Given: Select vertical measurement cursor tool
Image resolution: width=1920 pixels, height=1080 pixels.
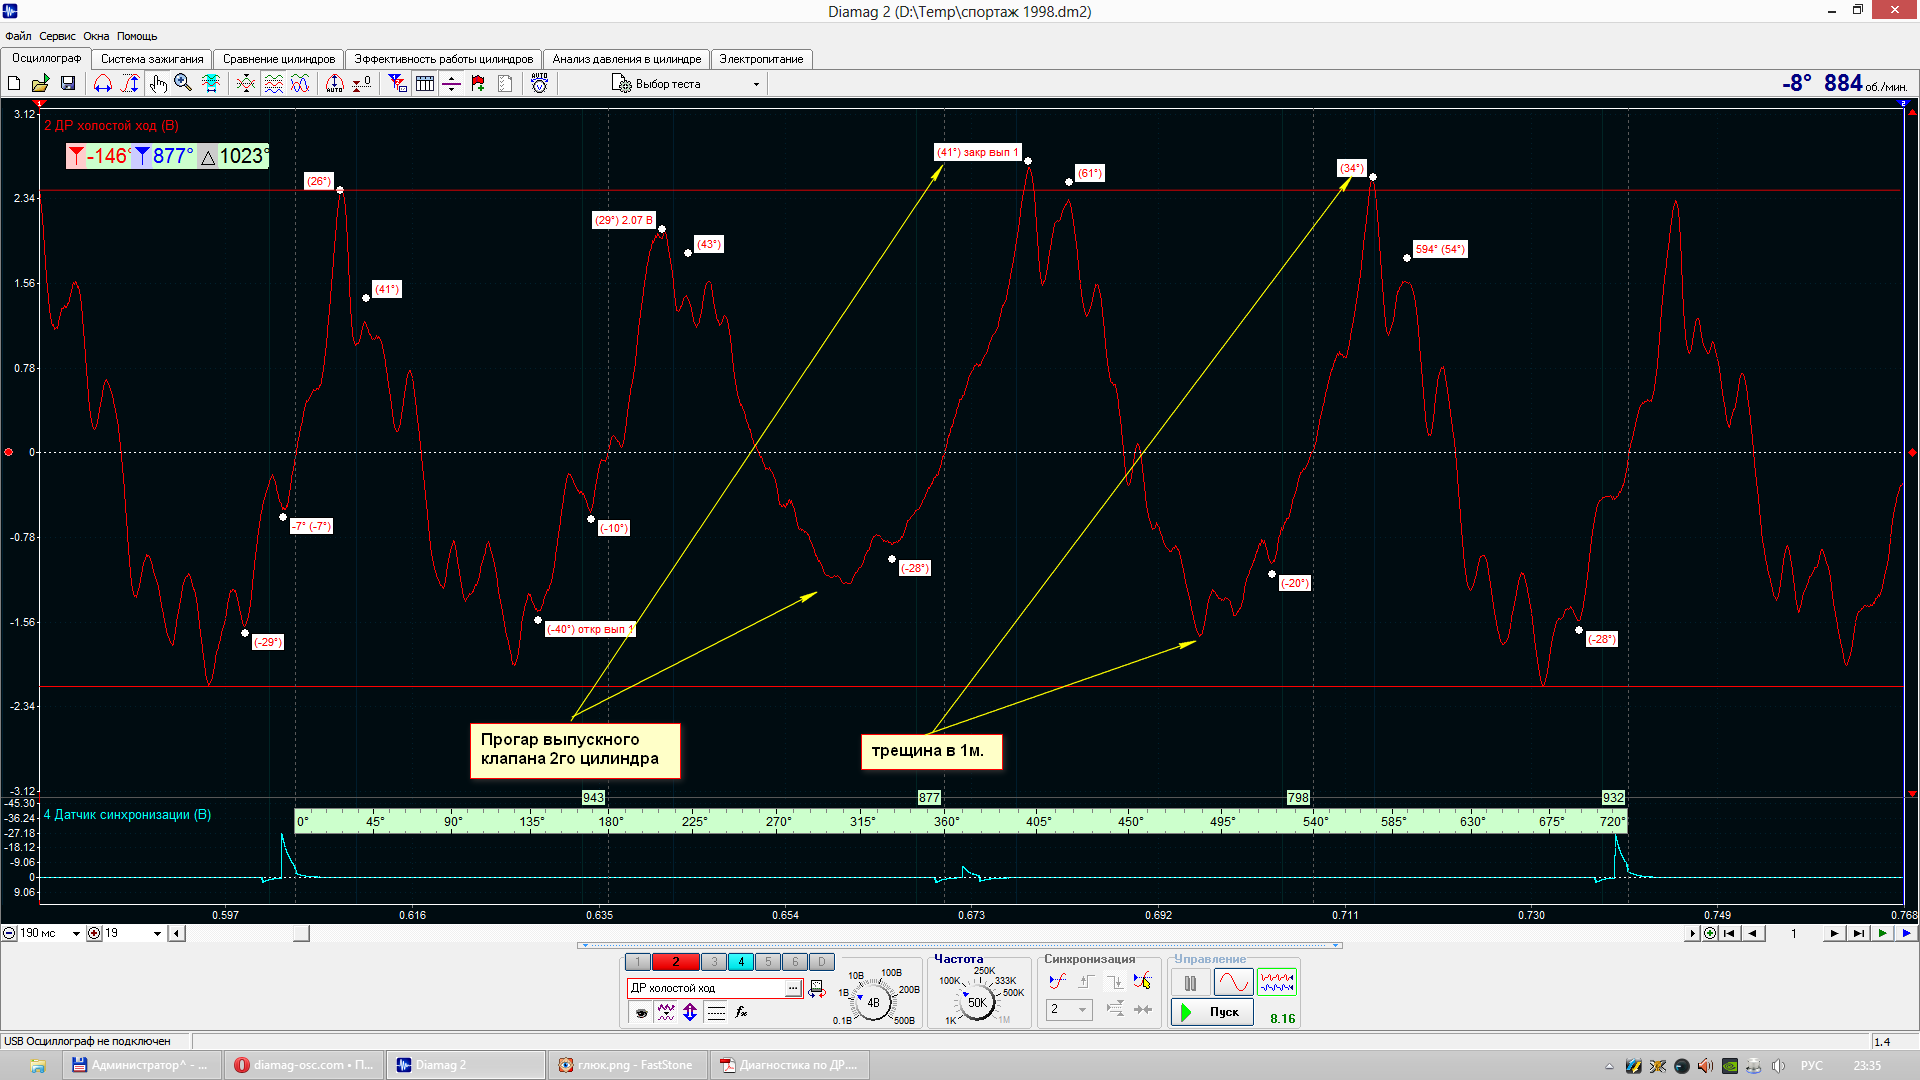Looking at the screenshot, I should [130, 84].
